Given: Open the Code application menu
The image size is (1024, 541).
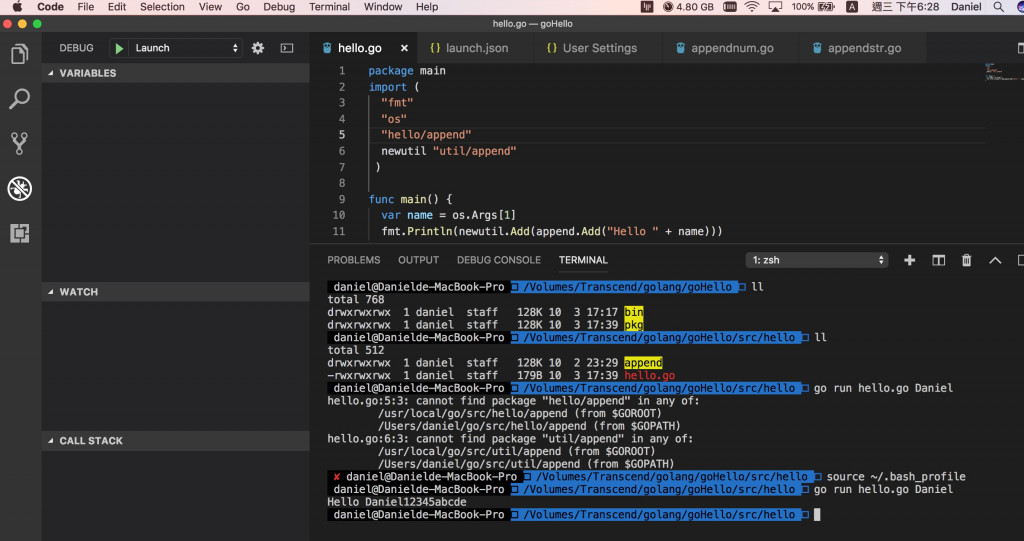Looking at the screenshot, I should click(50, 7).
